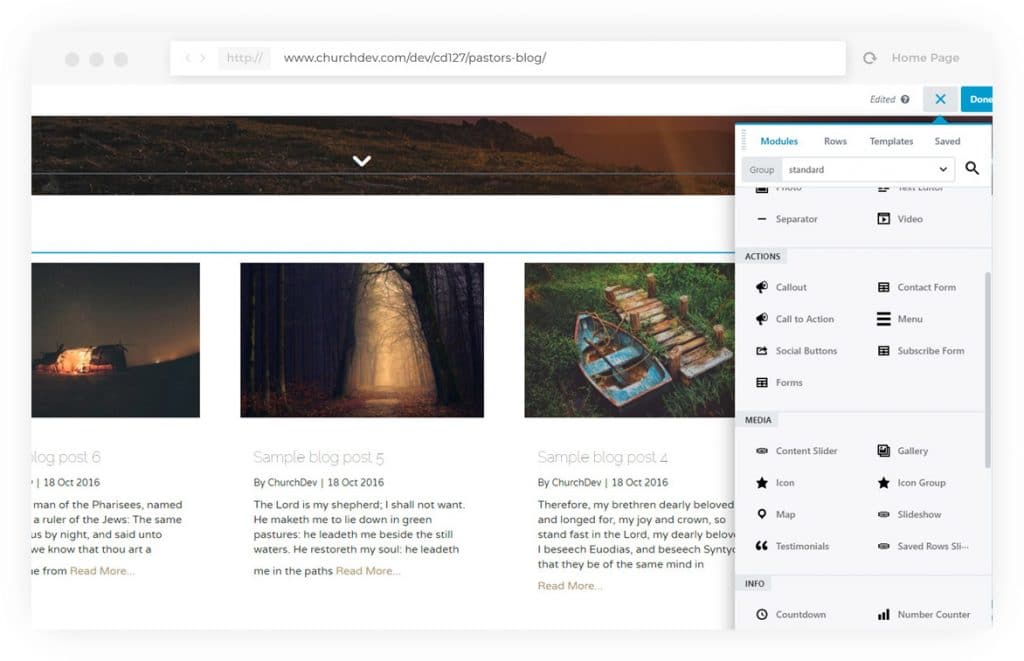Close the content panel with X

click(940, 99)
